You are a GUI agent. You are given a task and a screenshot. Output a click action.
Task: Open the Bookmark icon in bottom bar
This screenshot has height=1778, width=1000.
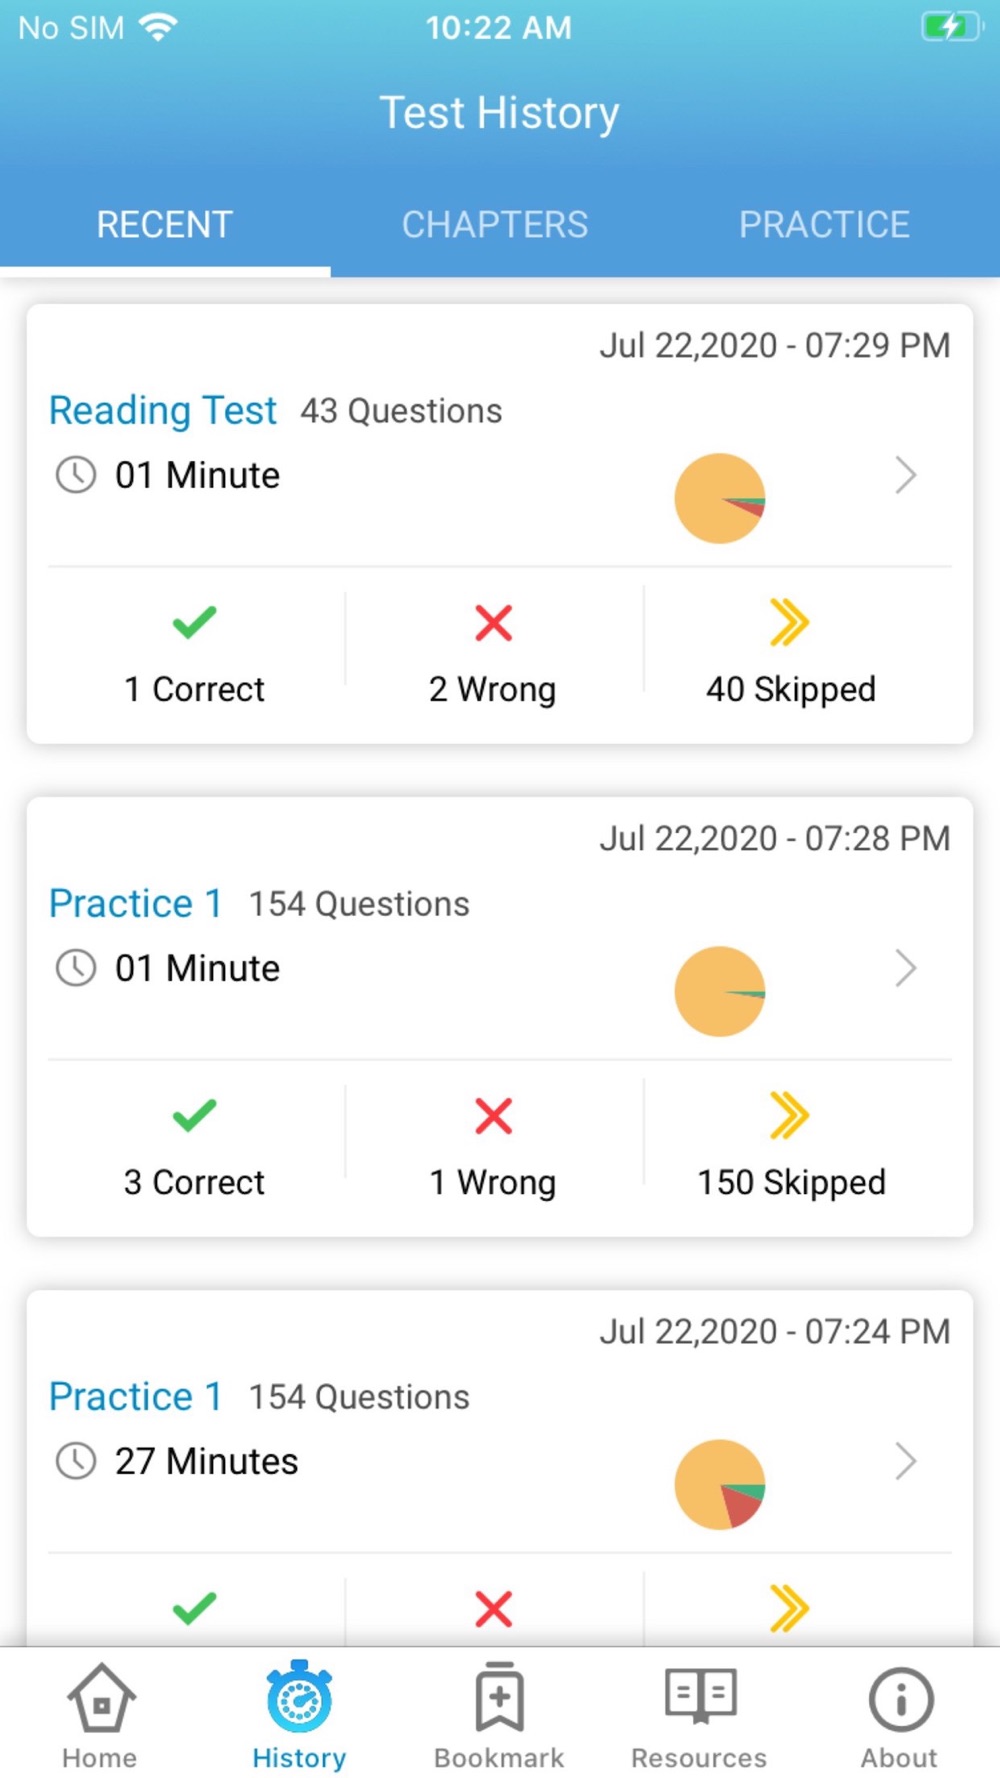499,1697
